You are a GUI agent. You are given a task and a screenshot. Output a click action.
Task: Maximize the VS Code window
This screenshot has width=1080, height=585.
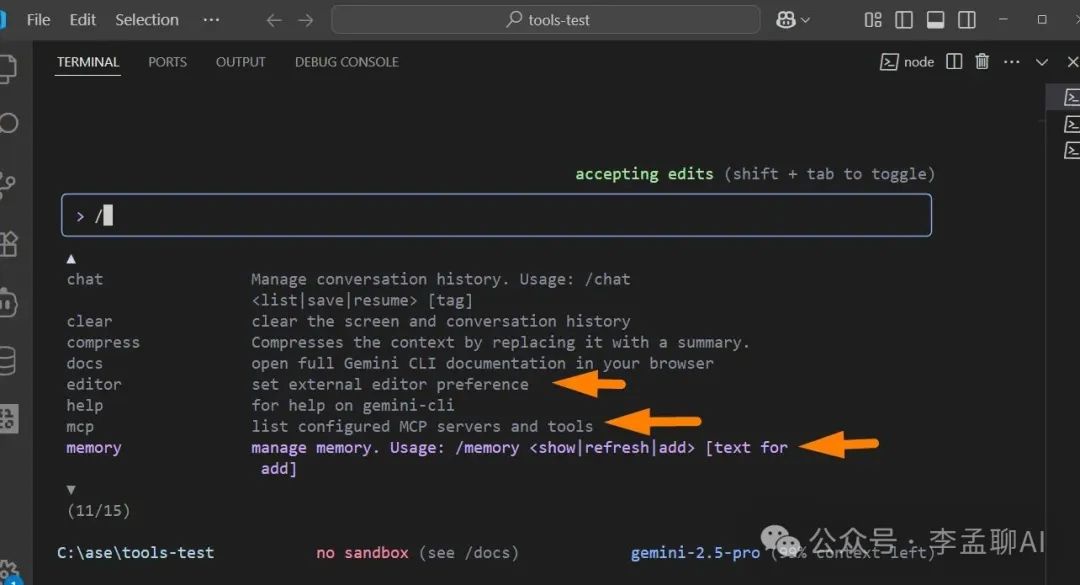click(x=1042, y=20)
